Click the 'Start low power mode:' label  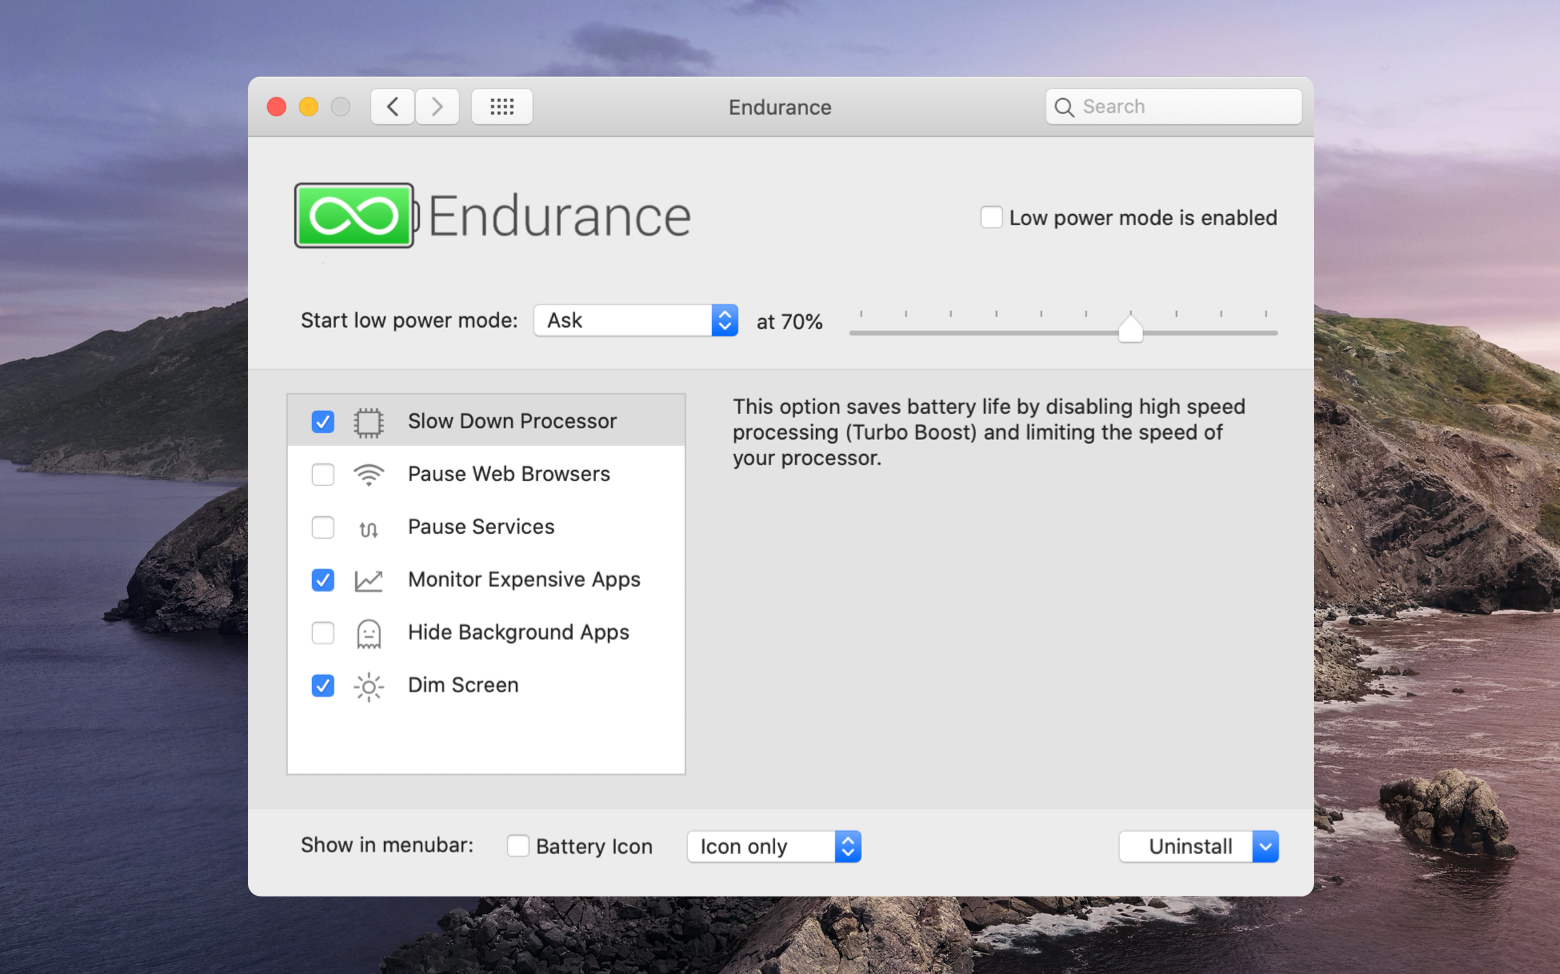409,320
